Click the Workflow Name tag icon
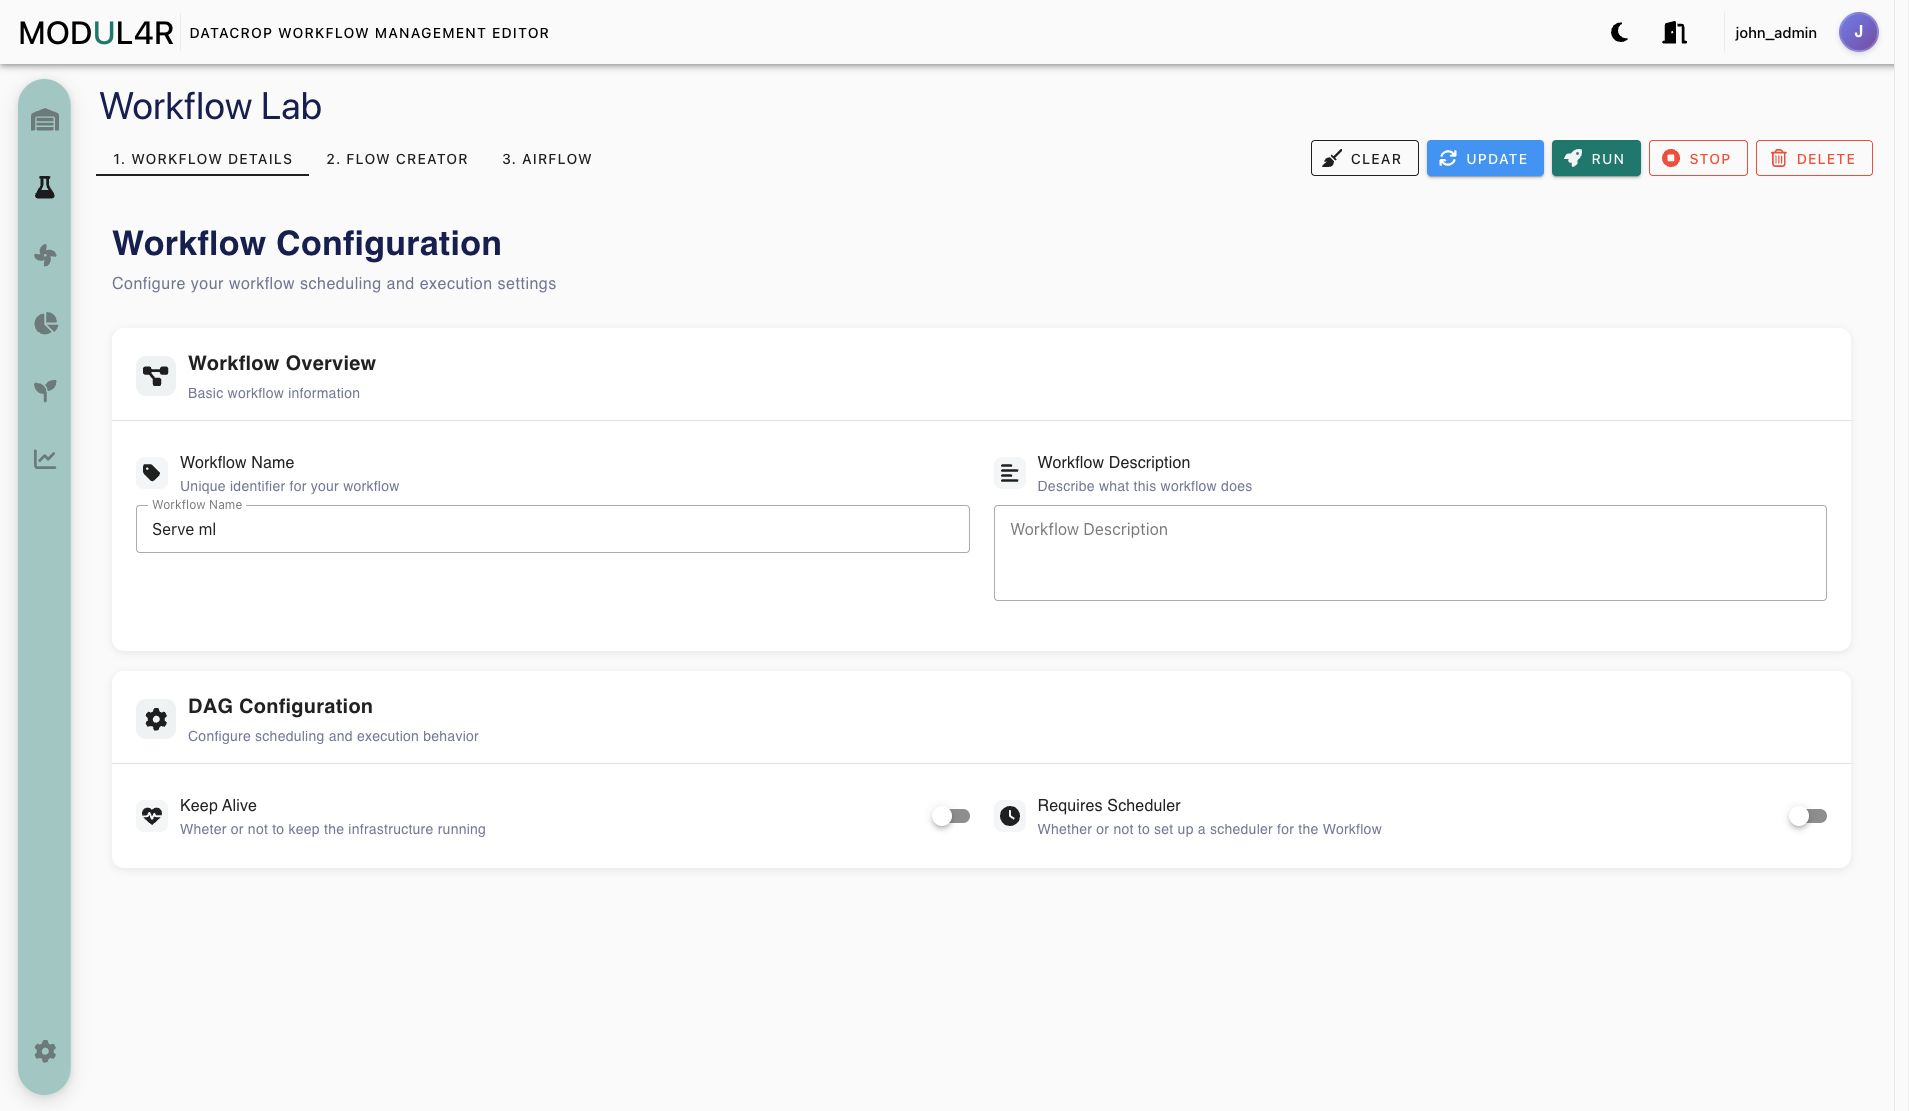This screenshot has height=1111, width=1909. (152, 473)
